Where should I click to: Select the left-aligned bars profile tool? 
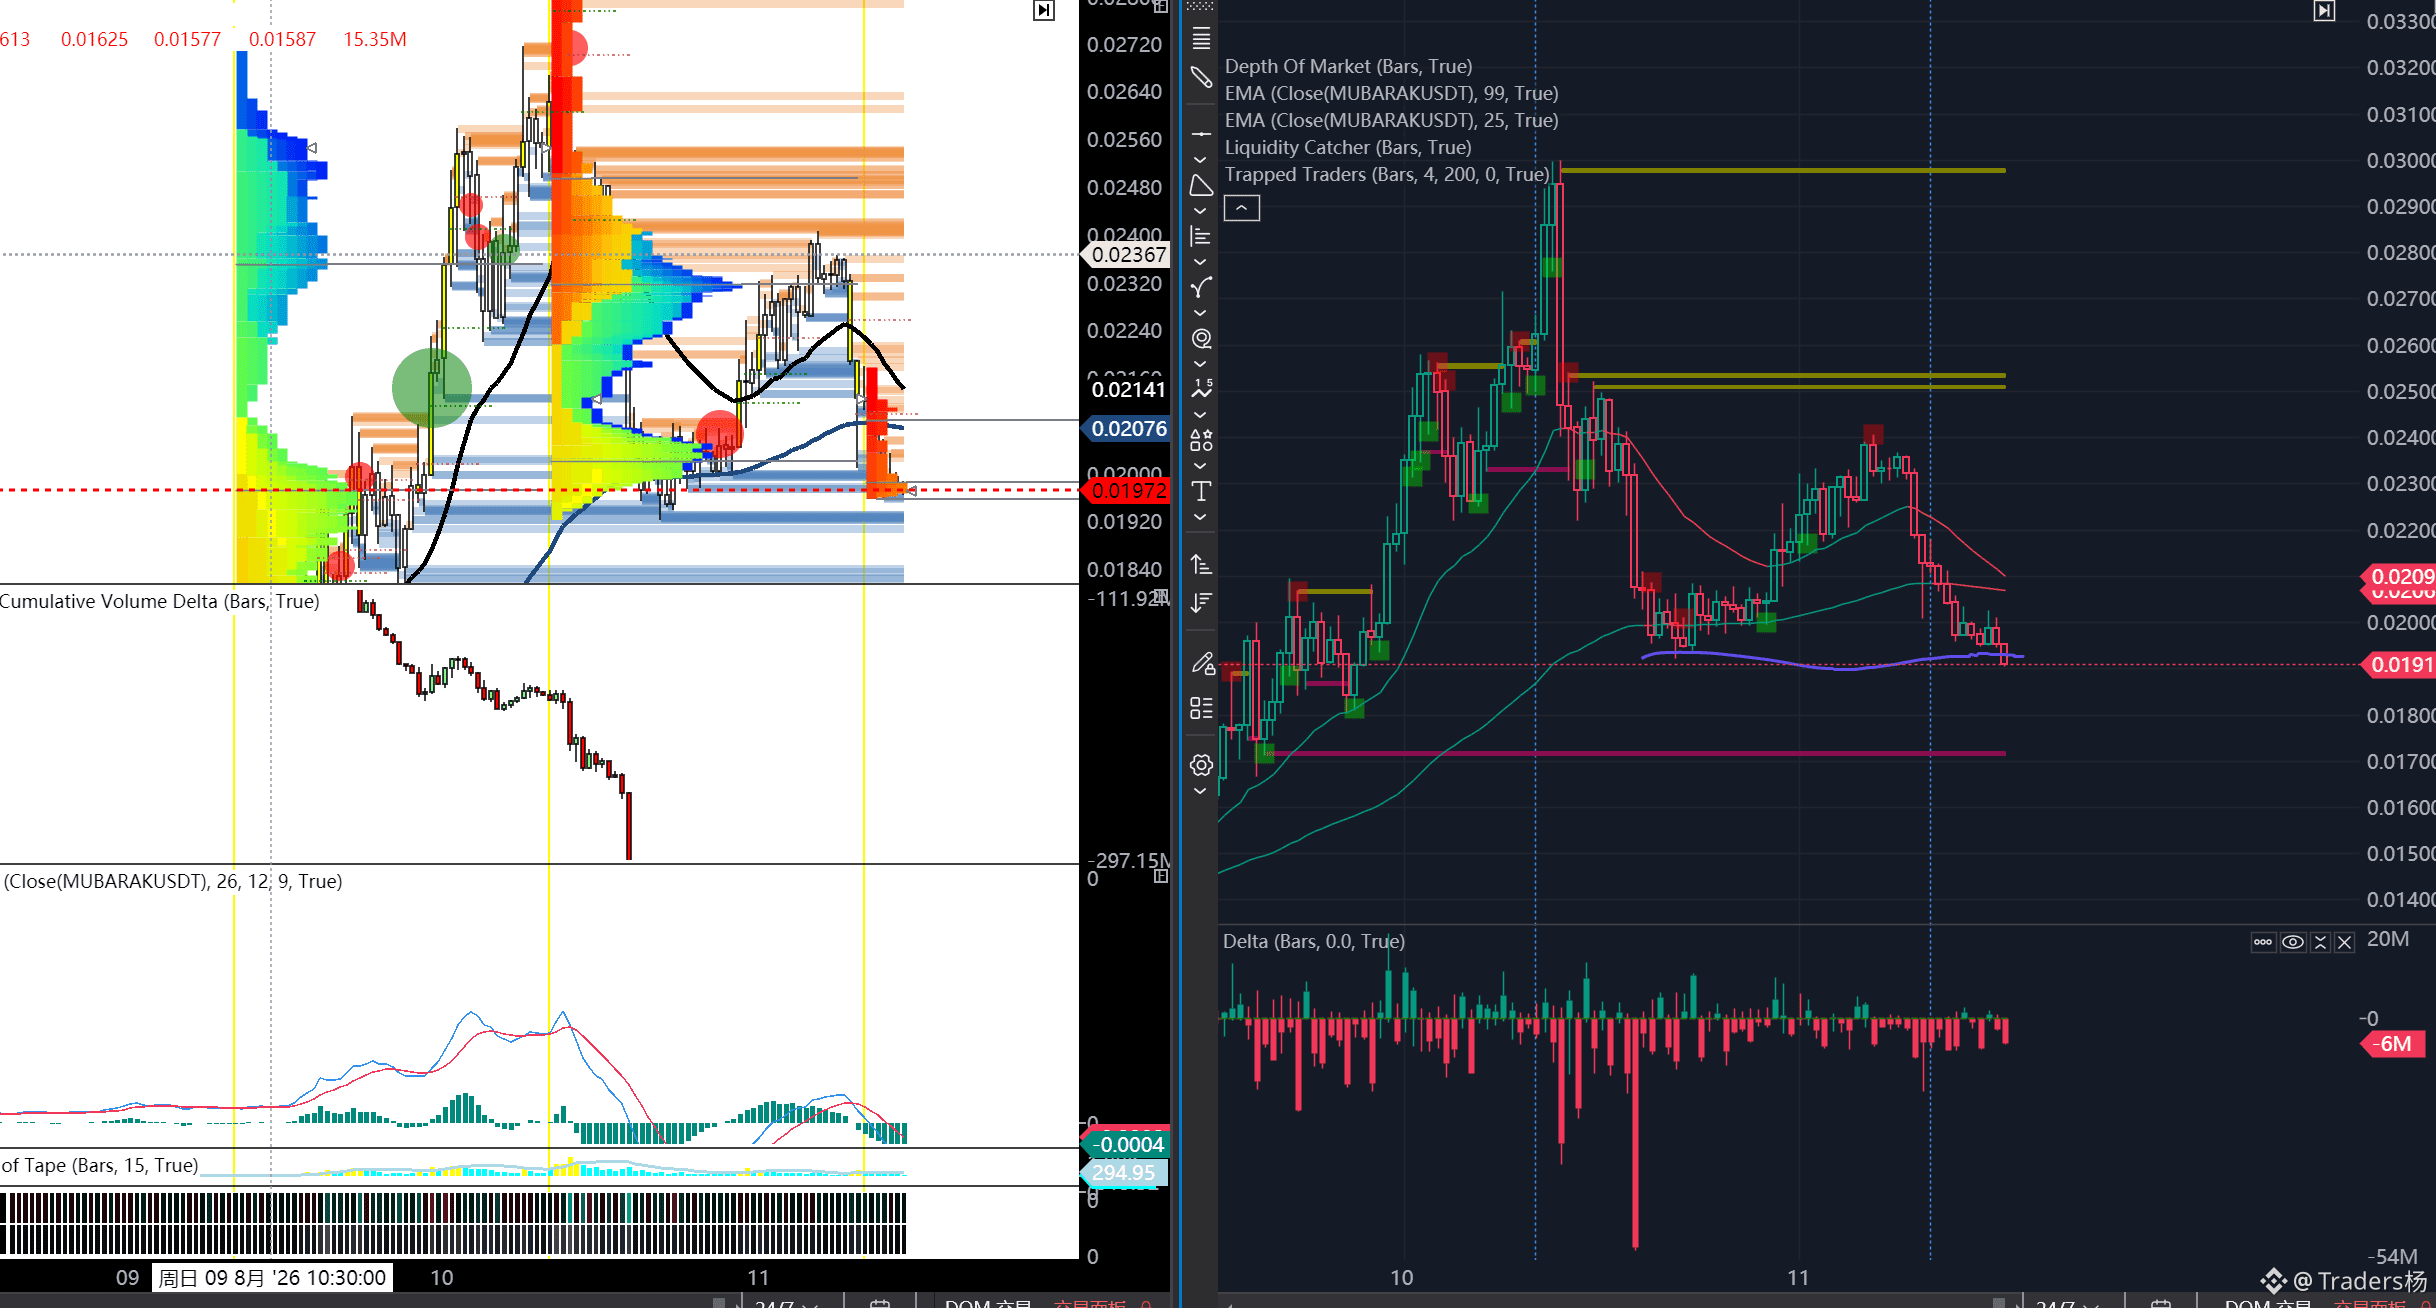coord(1201,237)
